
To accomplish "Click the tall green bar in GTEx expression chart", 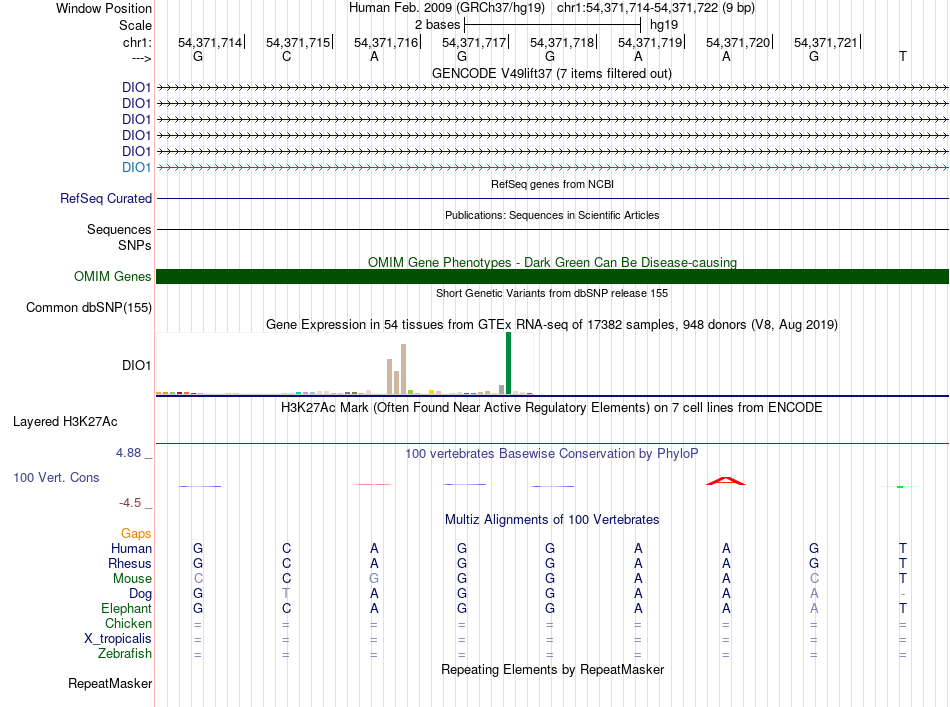I will 508,365.
